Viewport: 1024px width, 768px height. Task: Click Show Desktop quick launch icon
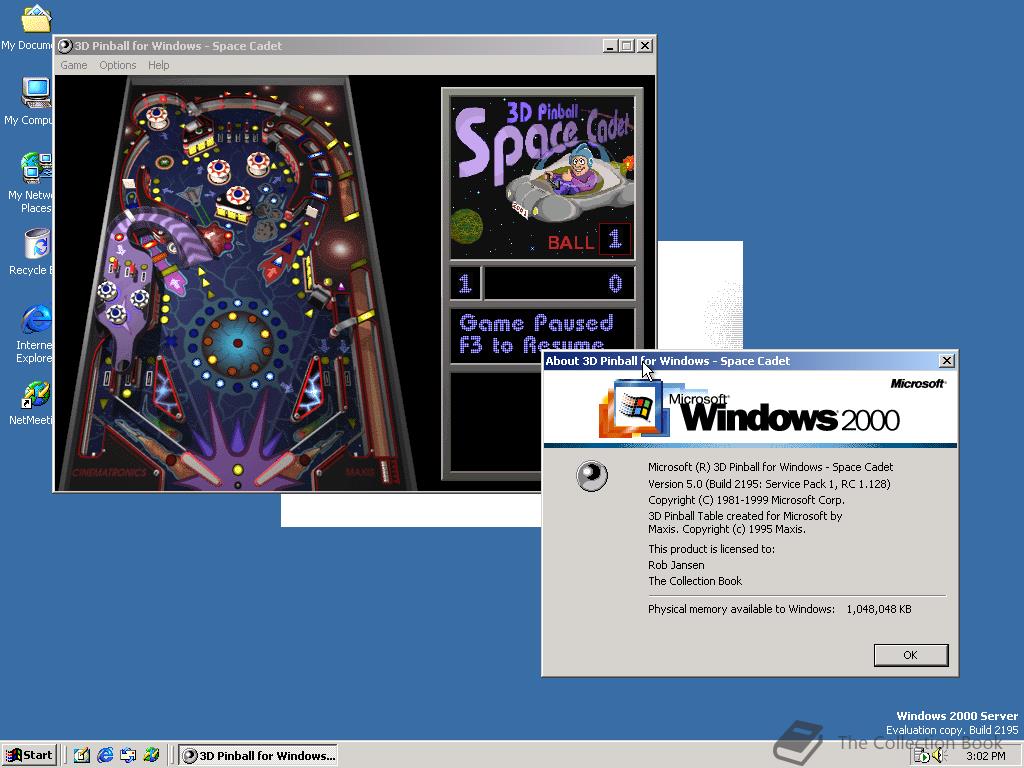point(82,756)
